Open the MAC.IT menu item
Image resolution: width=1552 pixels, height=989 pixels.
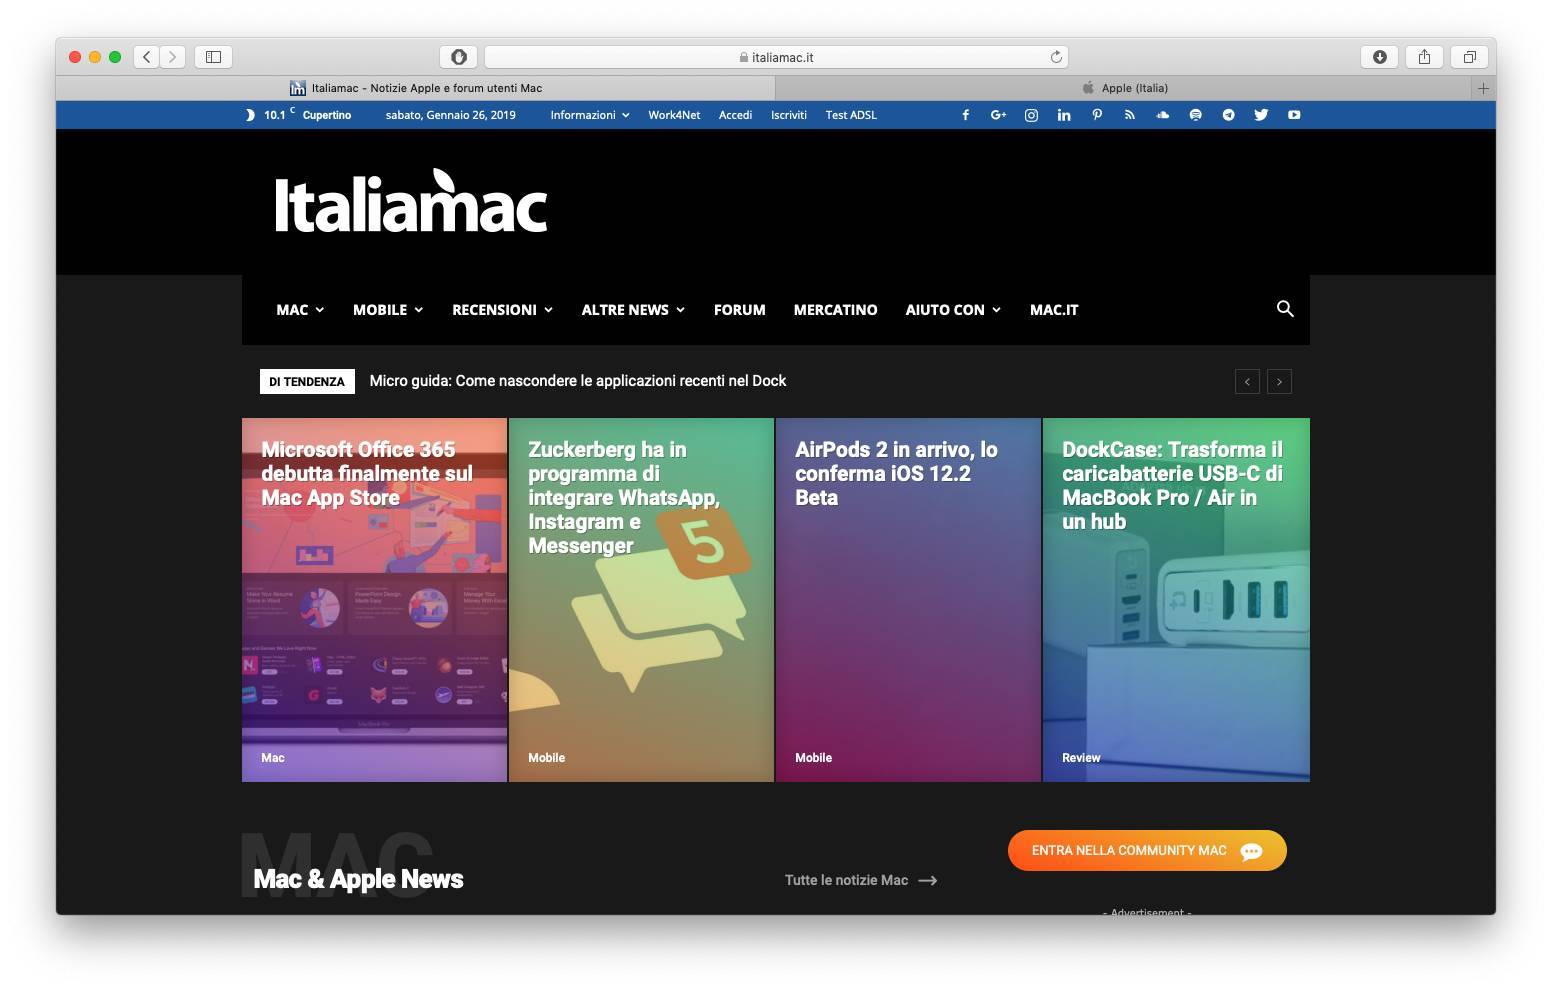pos(1054,310)
